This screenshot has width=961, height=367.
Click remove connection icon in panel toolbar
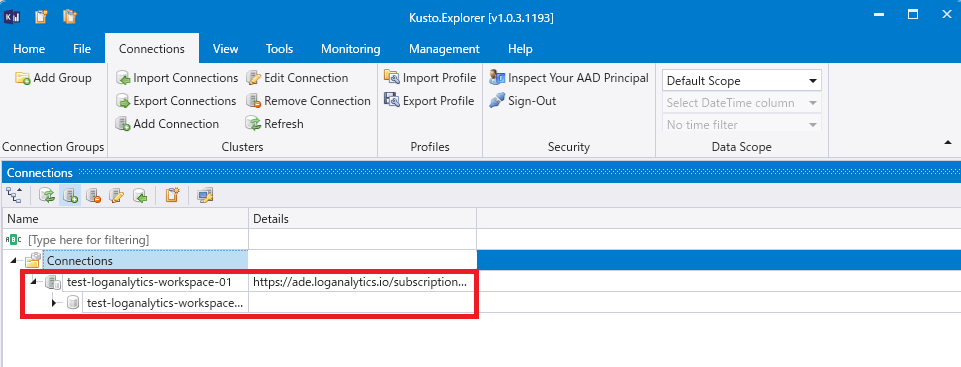[93, 195]
